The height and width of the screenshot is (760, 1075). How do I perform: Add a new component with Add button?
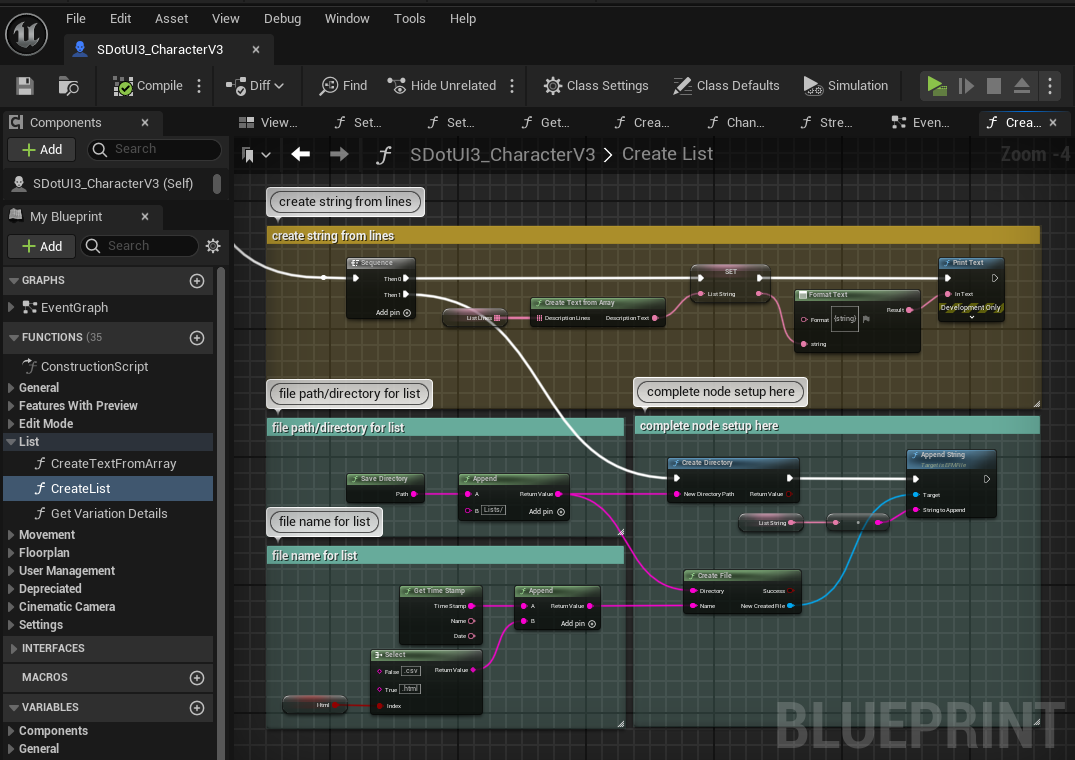click(42, 149)
